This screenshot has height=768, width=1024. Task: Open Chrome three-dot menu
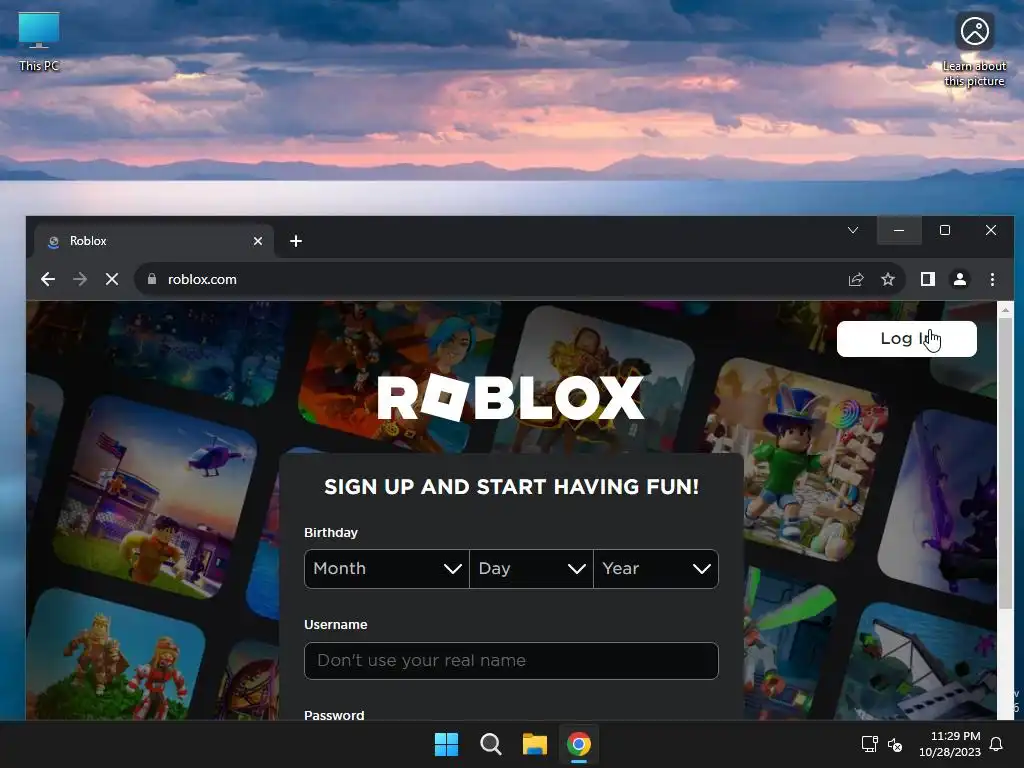(x=993, y=280)
